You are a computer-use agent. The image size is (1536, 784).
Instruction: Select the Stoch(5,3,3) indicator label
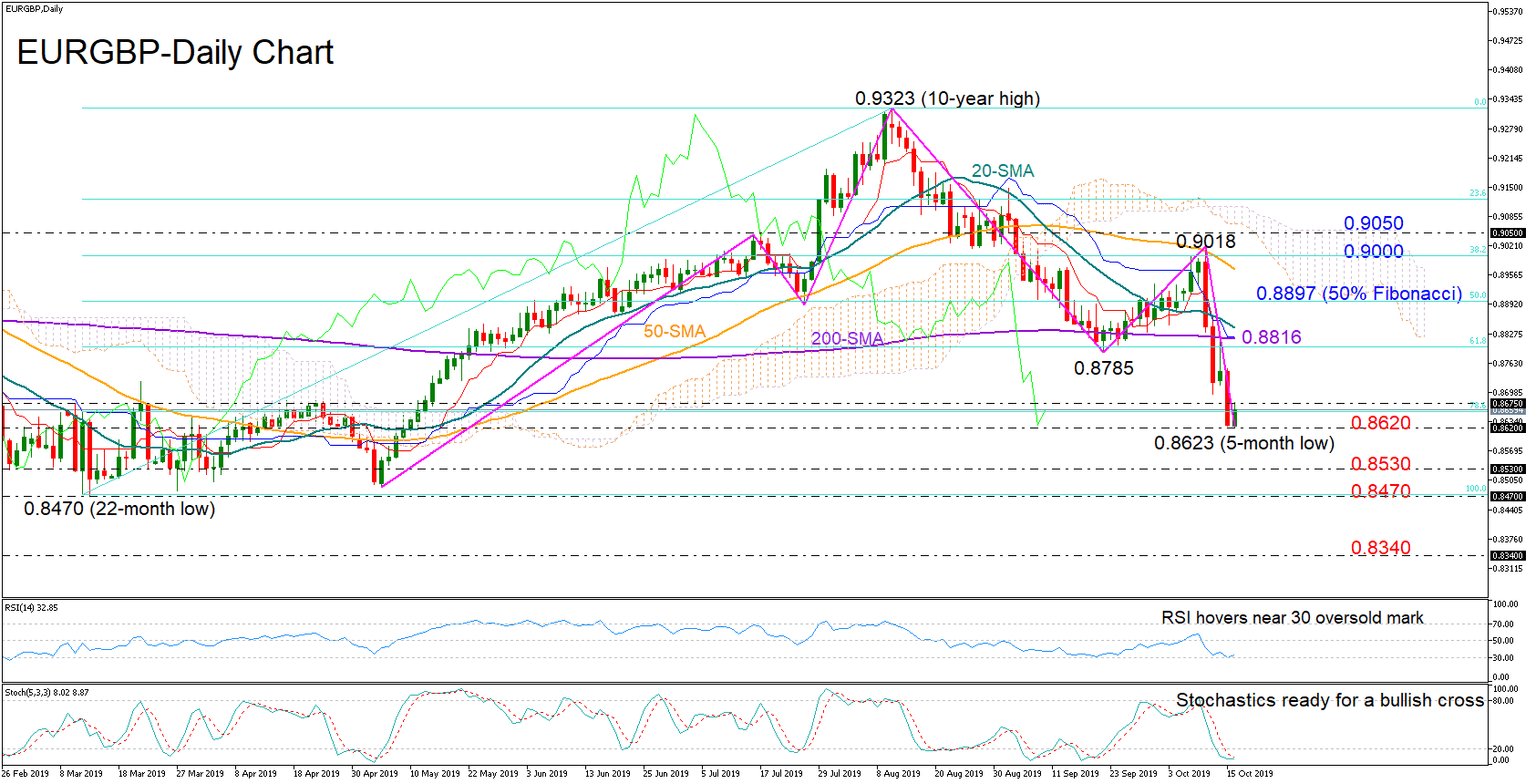click(x=47, y=690)
